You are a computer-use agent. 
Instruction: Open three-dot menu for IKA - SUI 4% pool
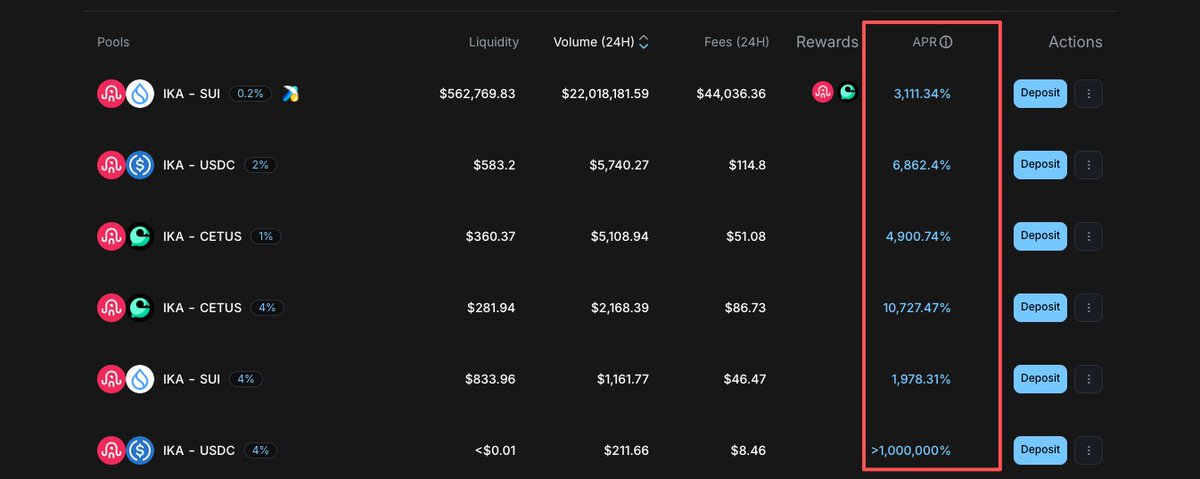(x=1088, y=379)
